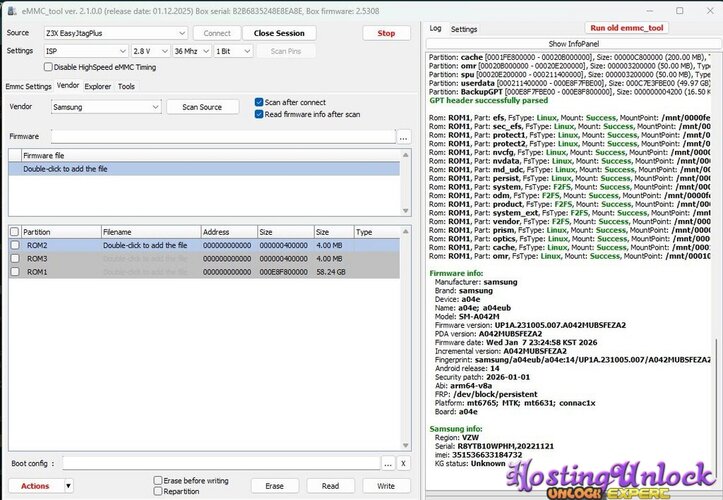The height and width of the screenshot is (500, 723).
Task: Uncheck Scan after connect
Action: (259, 102)
